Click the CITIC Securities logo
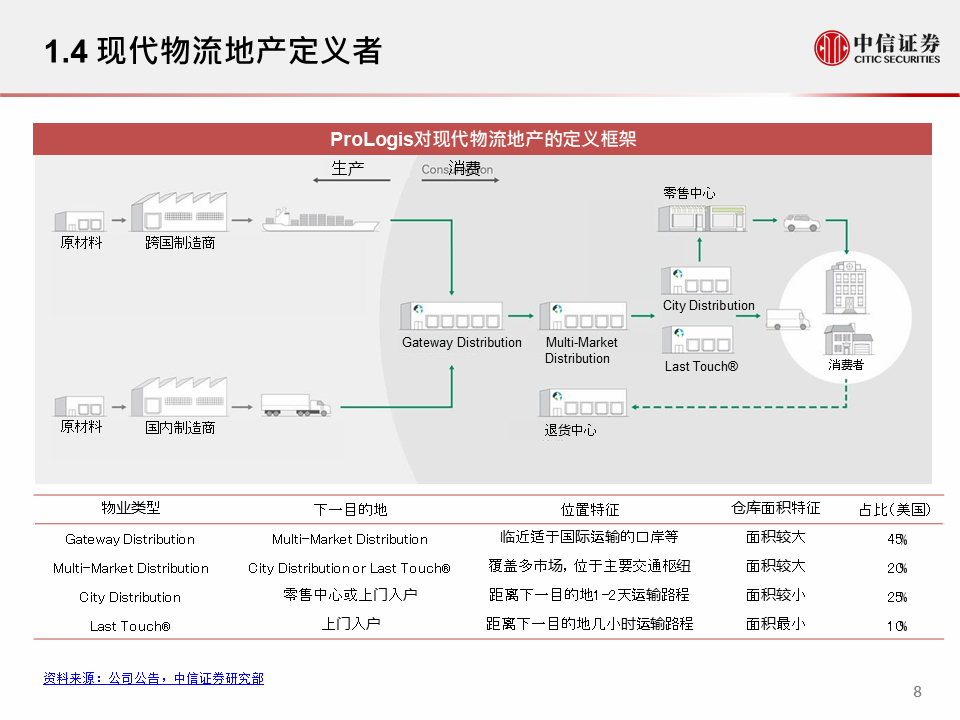 tap(877, 48)
